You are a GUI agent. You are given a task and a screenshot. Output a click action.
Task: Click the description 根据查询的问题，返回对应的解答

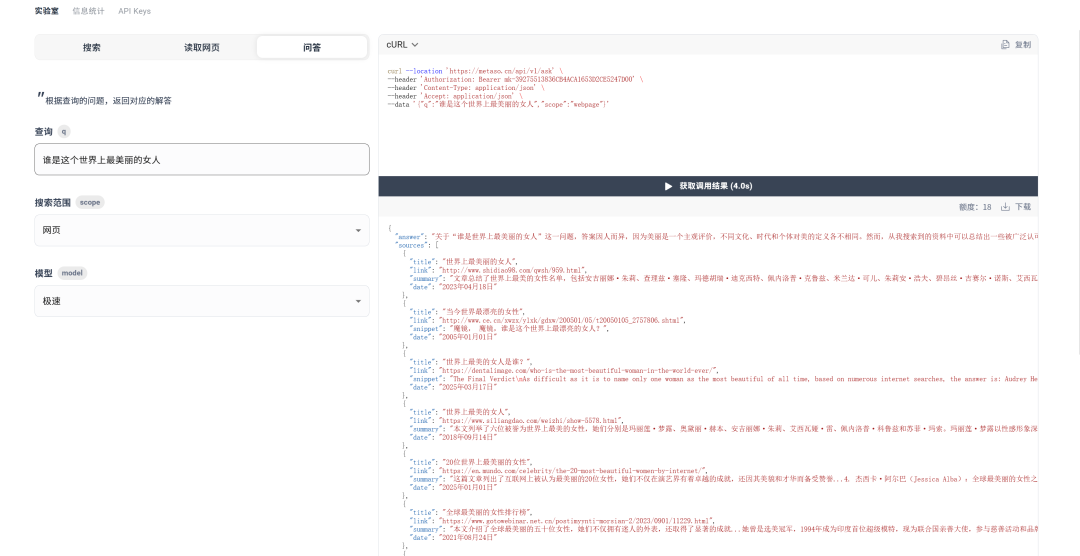[x=108, y=101]
